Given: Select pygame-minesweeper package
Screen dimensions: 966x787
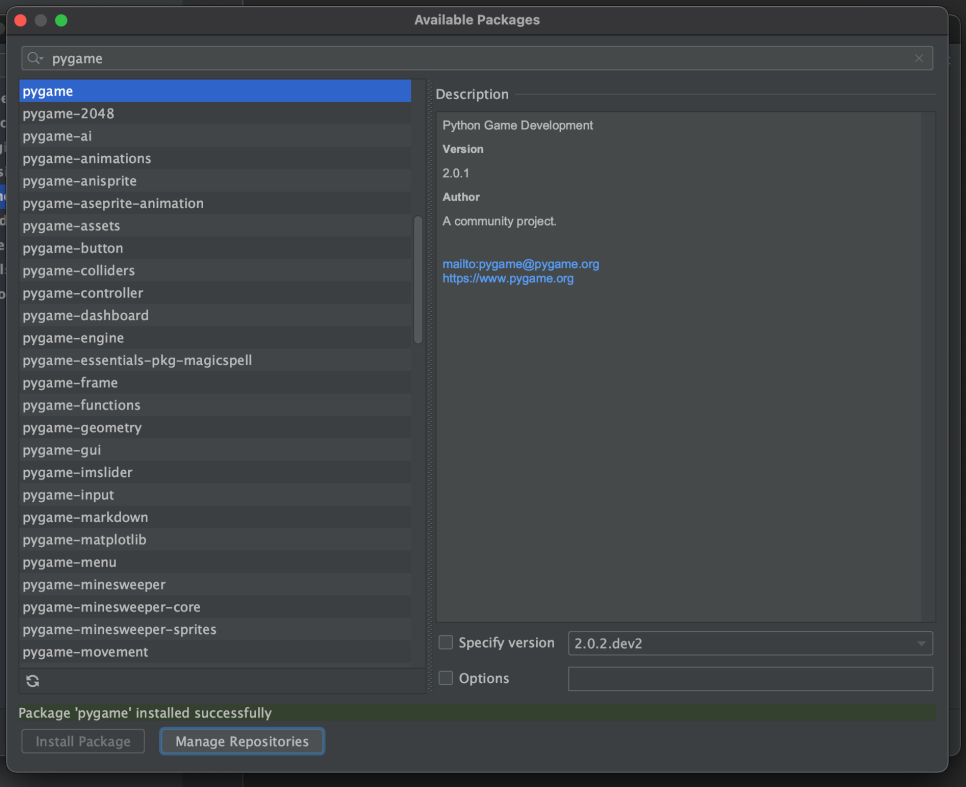Looking at the screenshot, I should [x=215, y=585].
